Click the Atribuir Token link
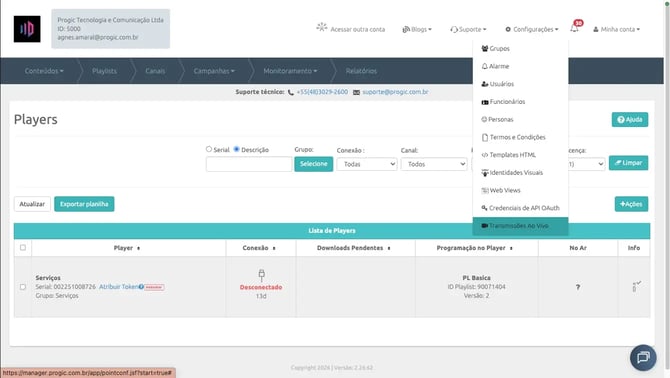The height and width of the screenshot is (378, 670). (x=118, y=287)
